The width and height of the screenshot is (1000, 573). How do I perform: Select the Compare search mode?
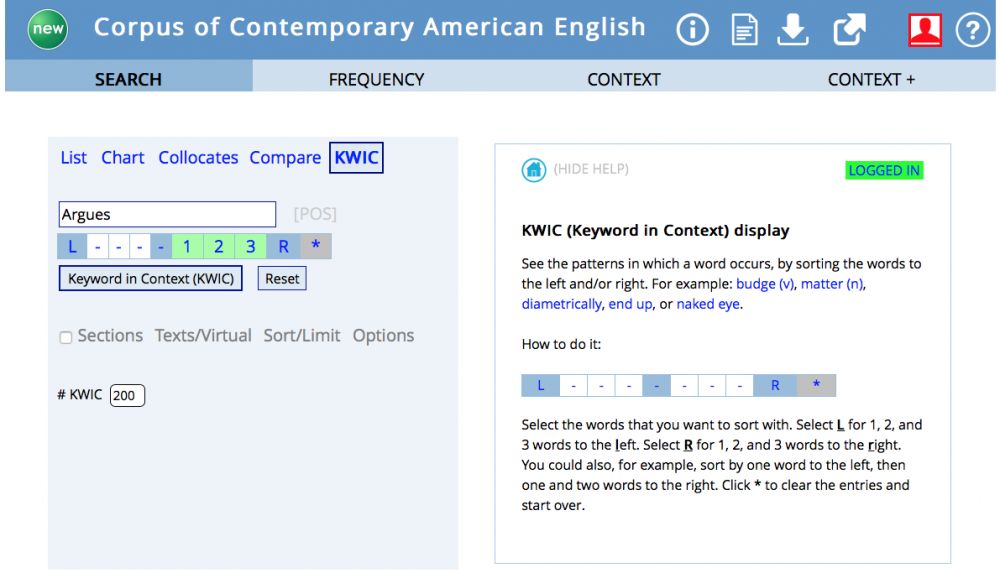[284, 158]
